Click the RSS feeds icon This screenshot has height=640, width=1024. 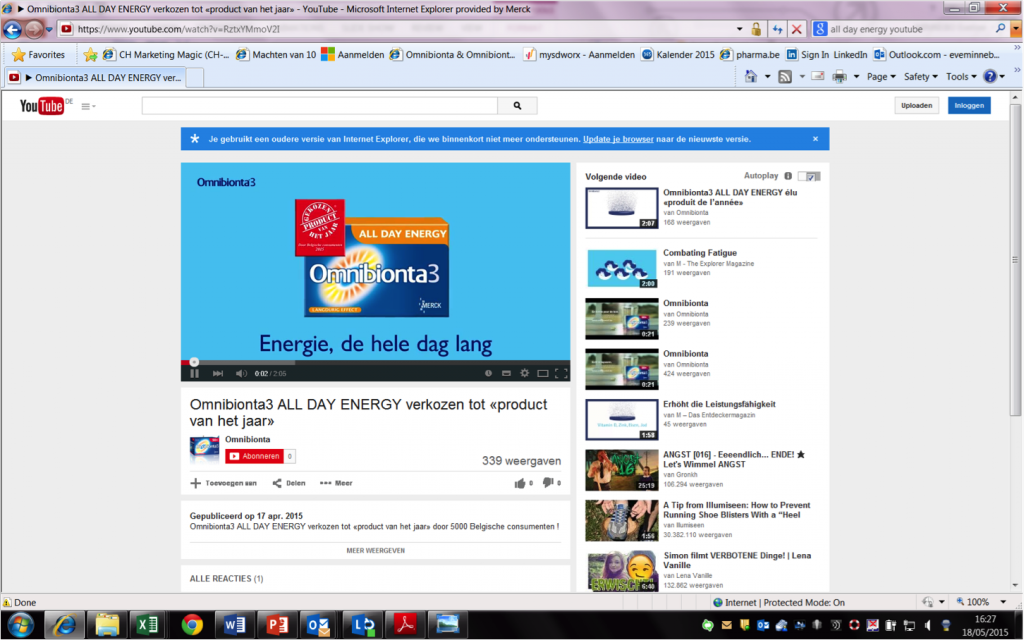coord(785,76)
